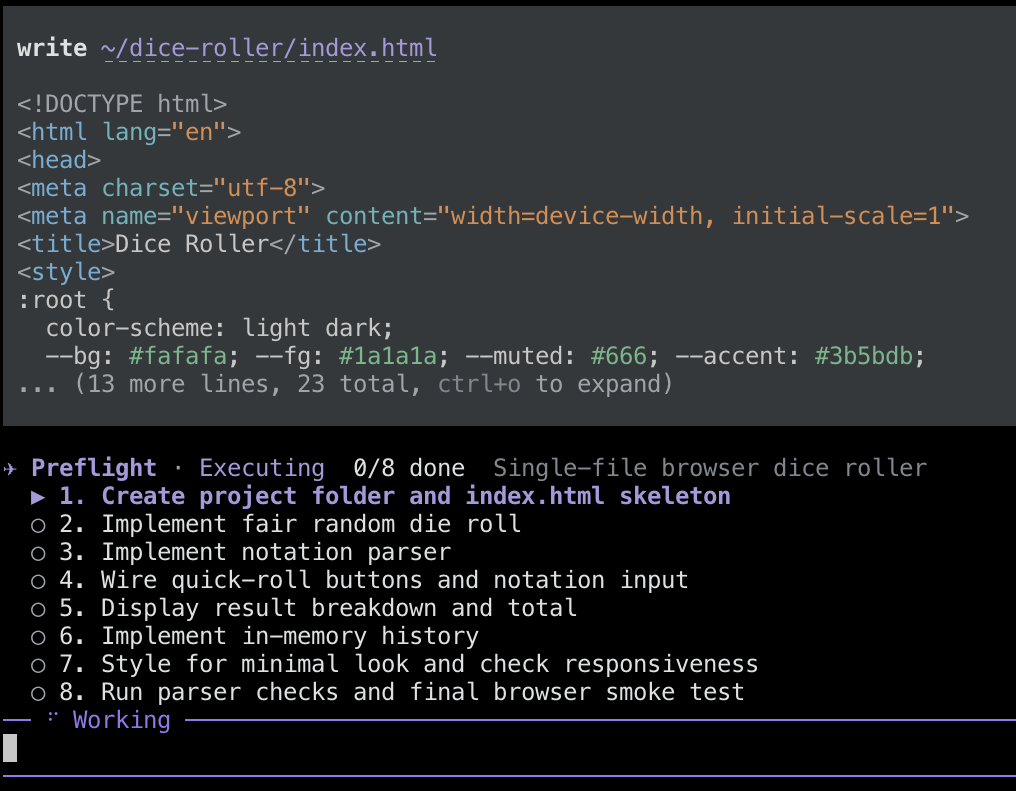Image resolution: width=1016 pixels, height=791 pixels.
Task: Click the prompt input field with cursor
Action: [508, 748]
